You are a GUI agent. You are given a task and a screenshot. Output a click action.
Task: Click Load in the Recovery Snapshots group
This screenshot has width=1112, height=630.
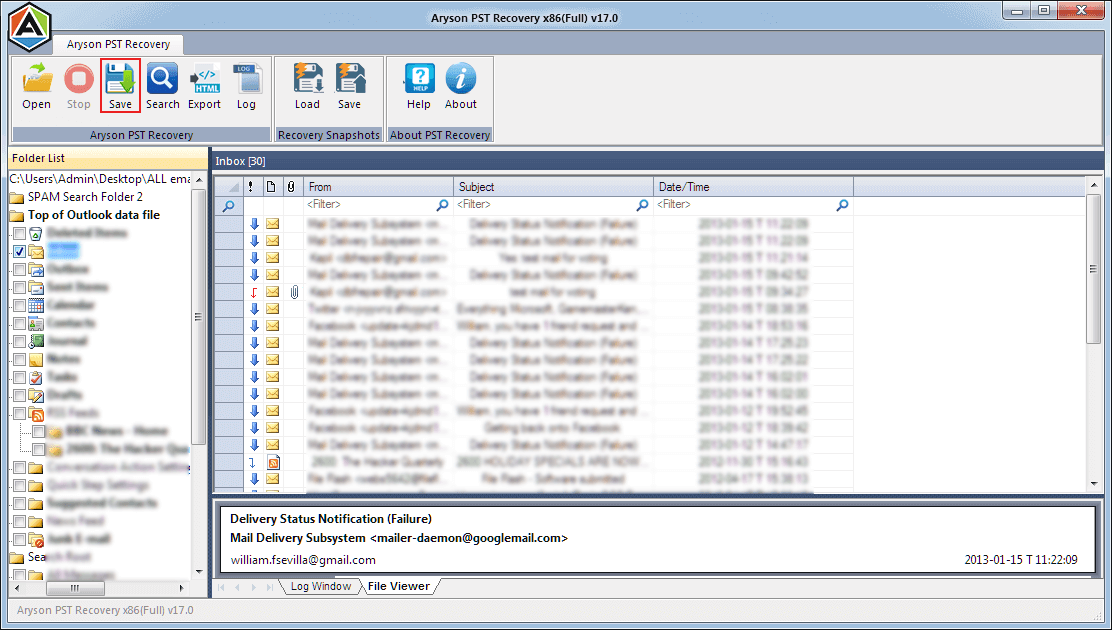point(307,86)
